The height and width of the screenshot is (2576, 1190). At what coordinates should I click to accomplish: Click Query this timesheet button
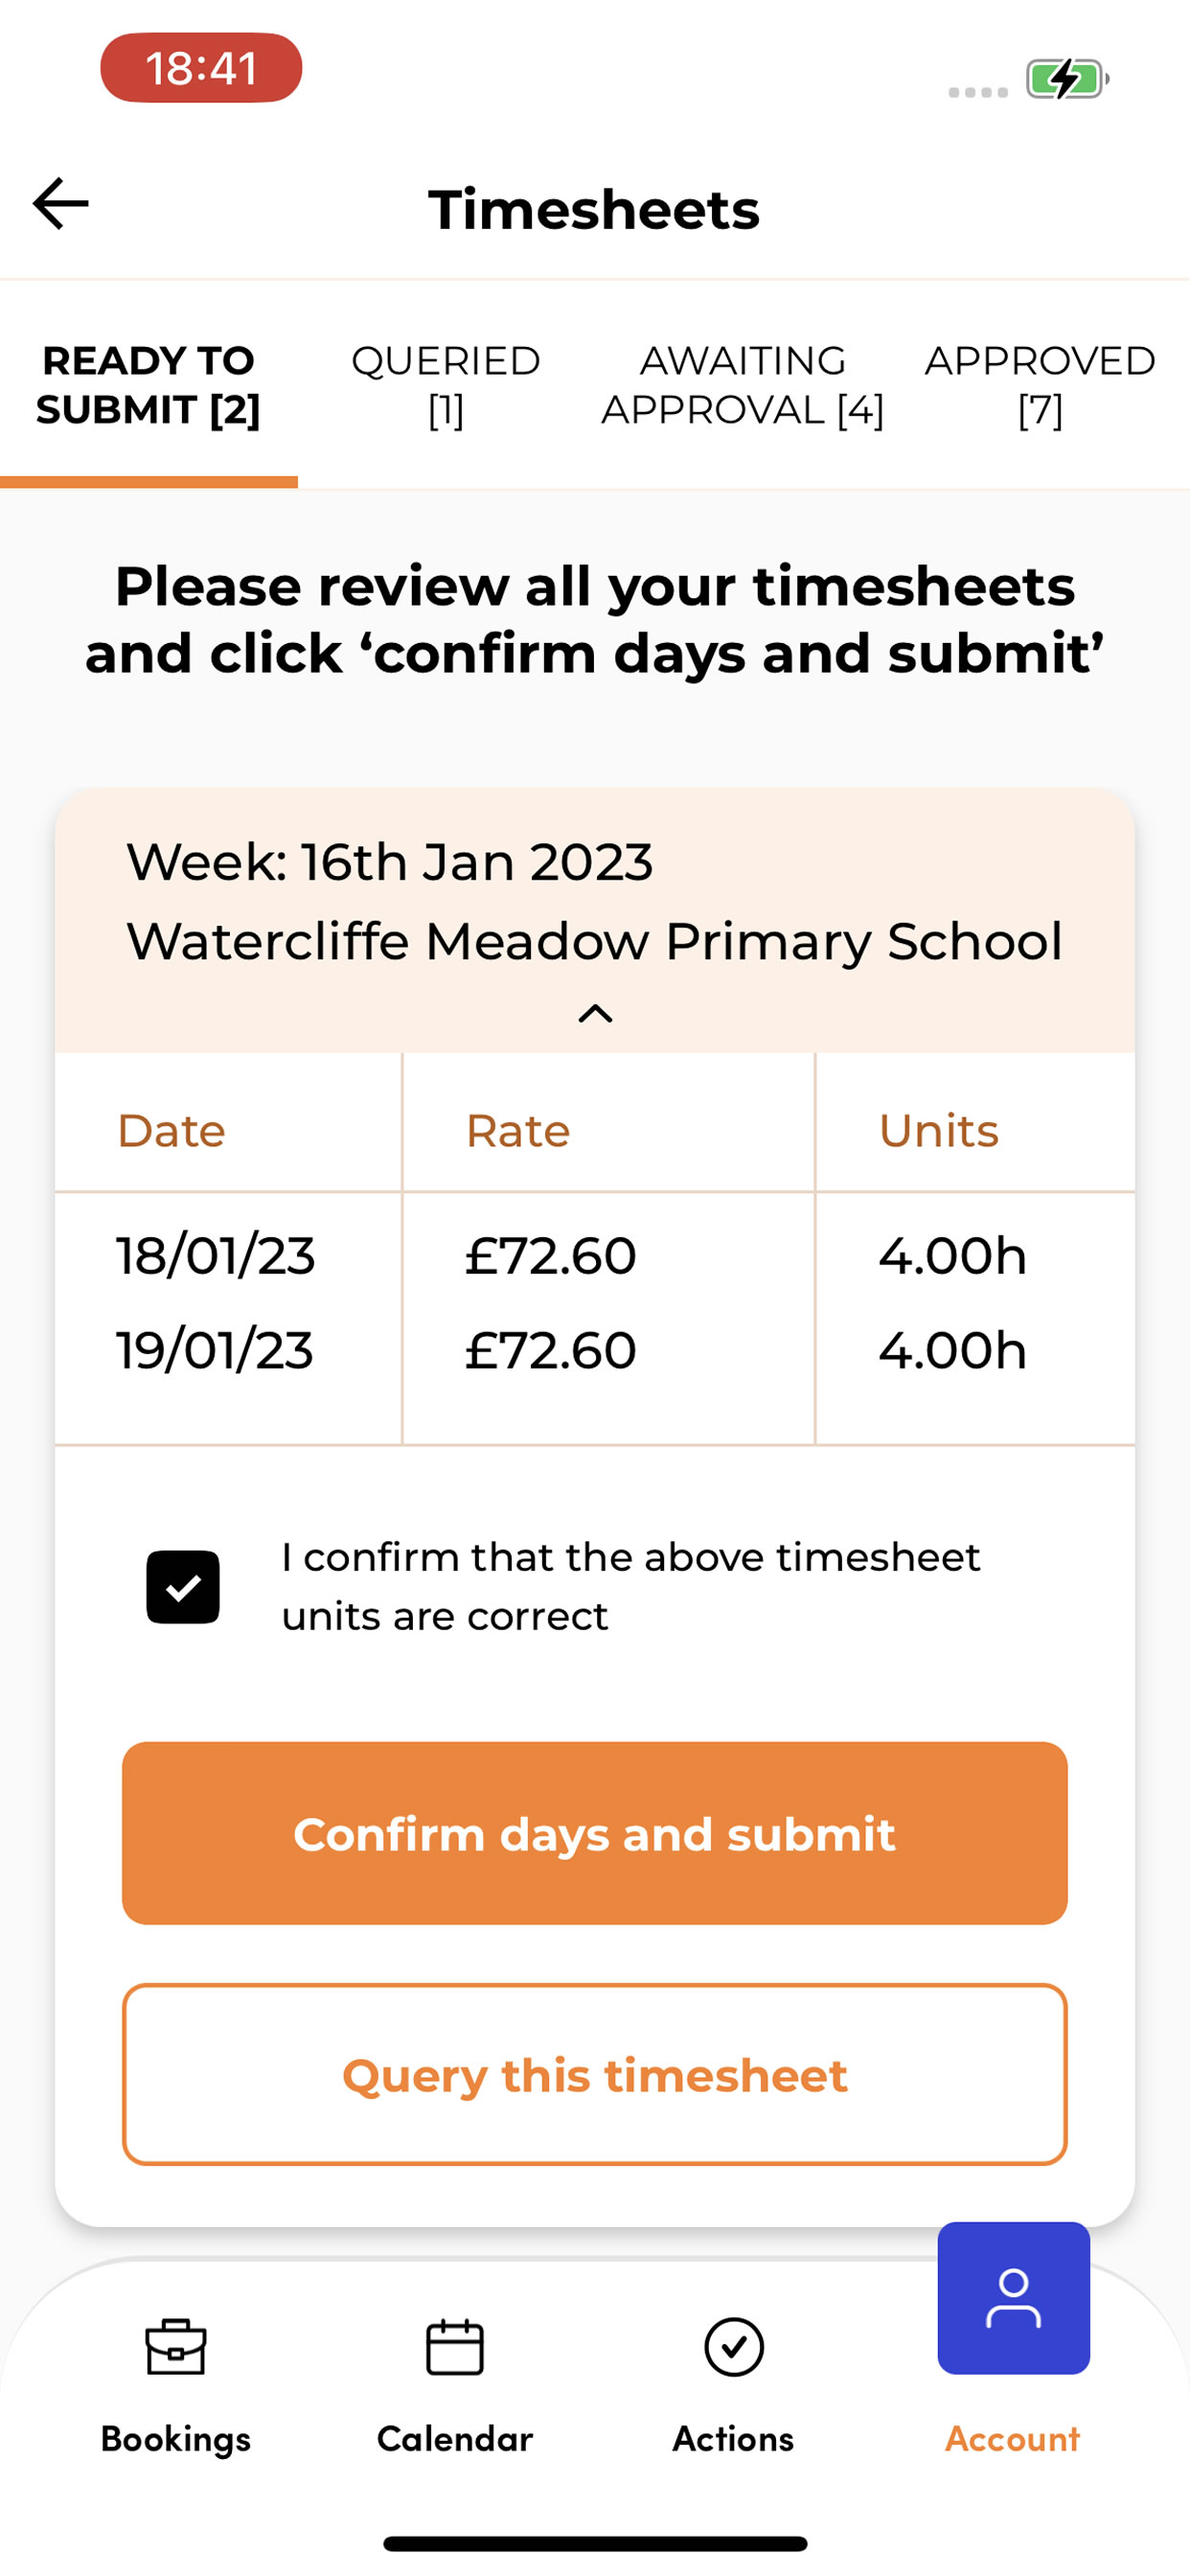pos(595,2075)
